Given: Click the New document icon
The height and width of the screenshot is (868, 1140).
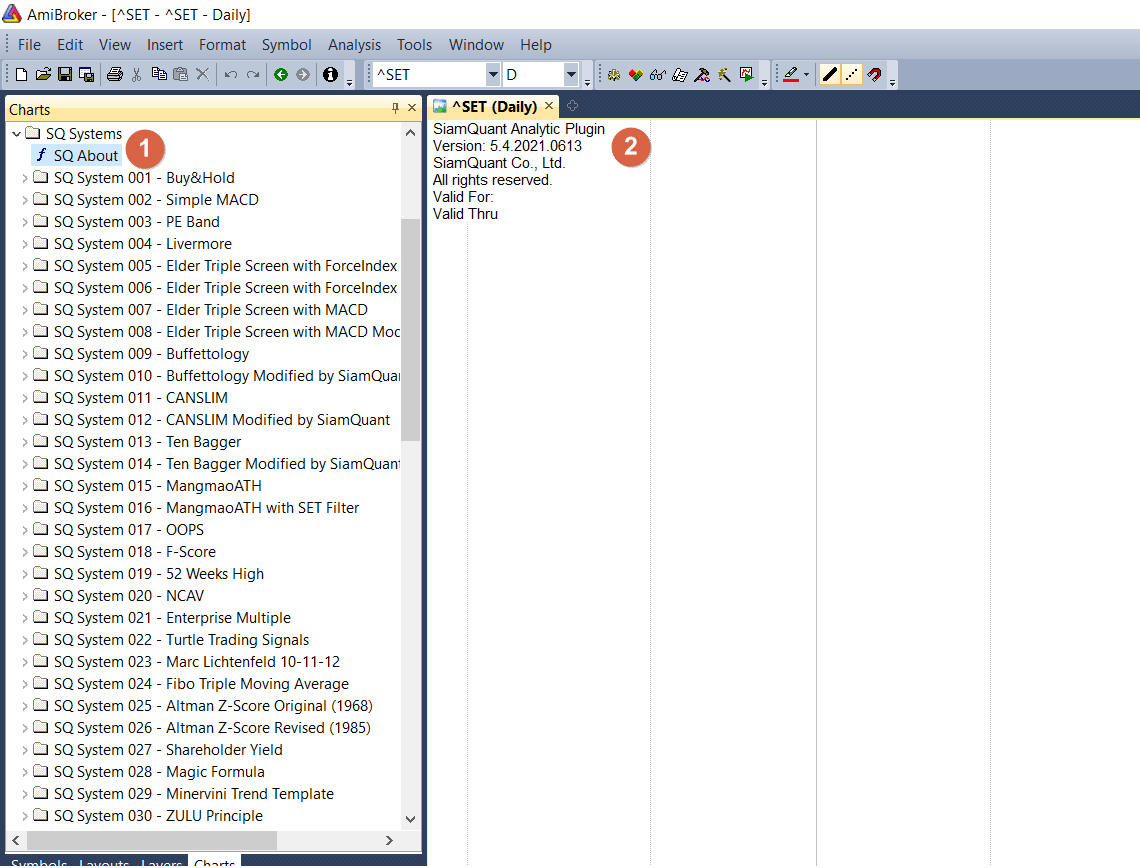Looking at the screenshot, I should point(21,75).
